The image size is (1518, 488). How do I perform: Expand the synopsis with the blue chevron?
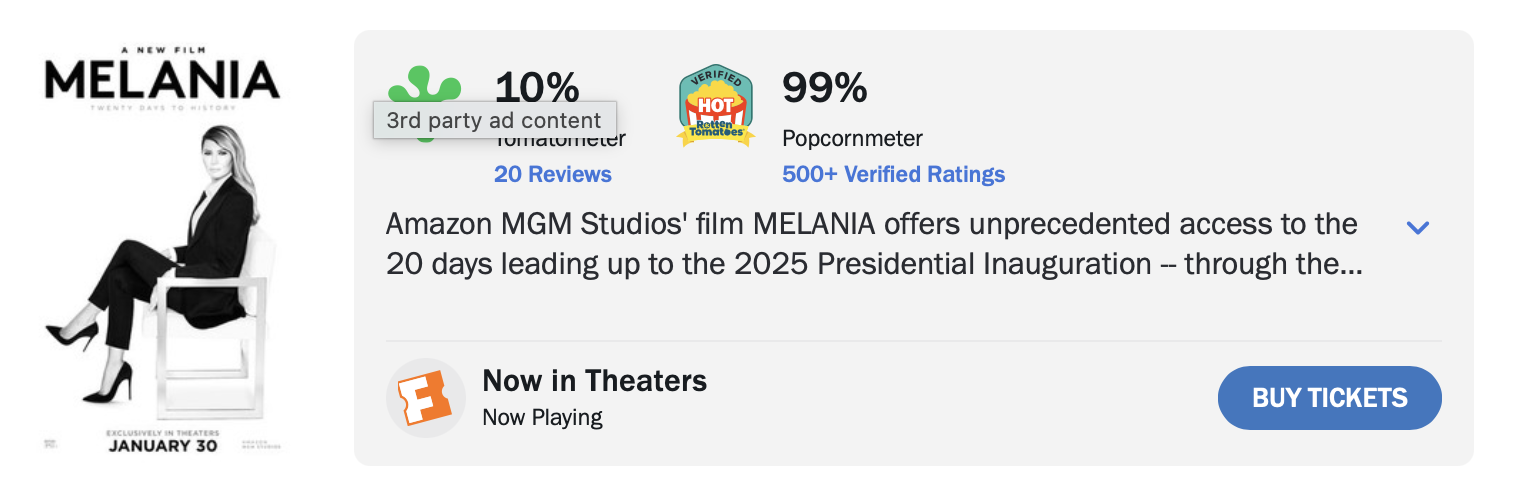pos(1417,227)
